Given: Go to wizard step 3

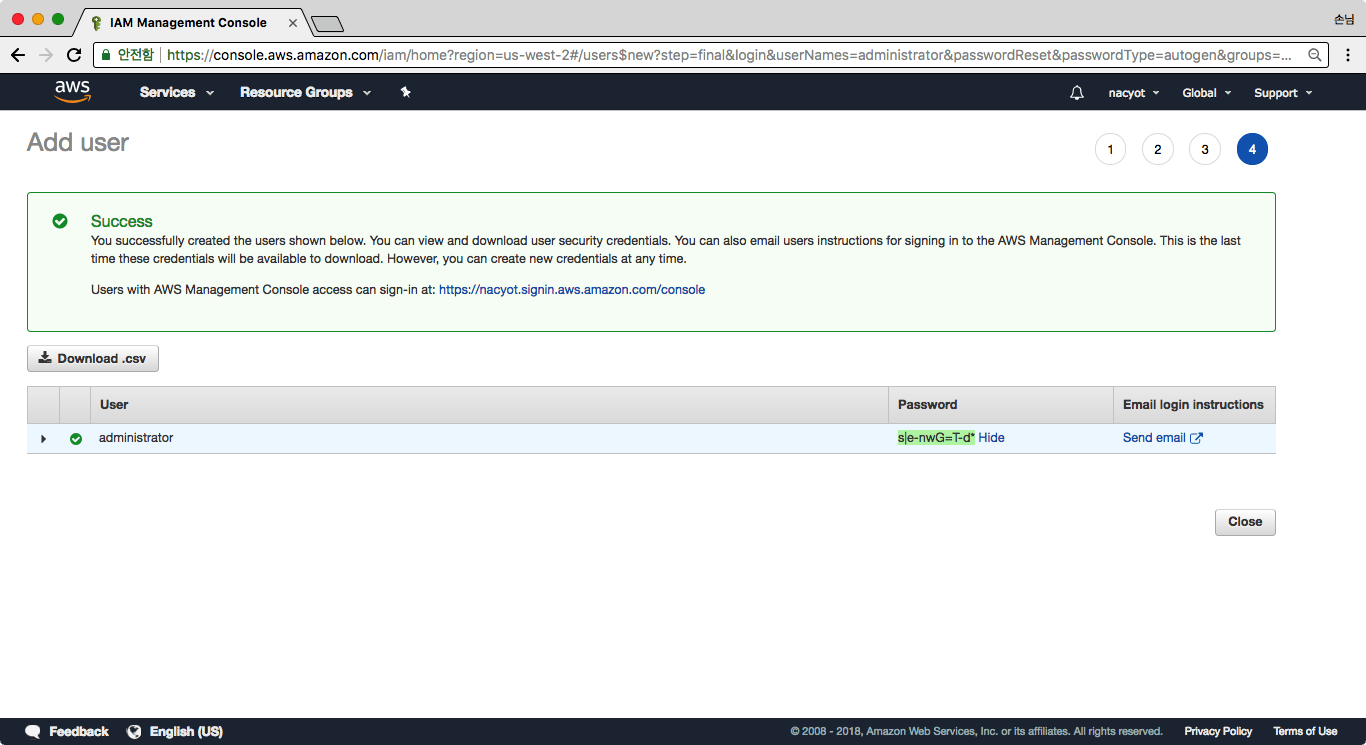Looking at the screenshot, I should pyautogui.click(x=1204, y=149).
